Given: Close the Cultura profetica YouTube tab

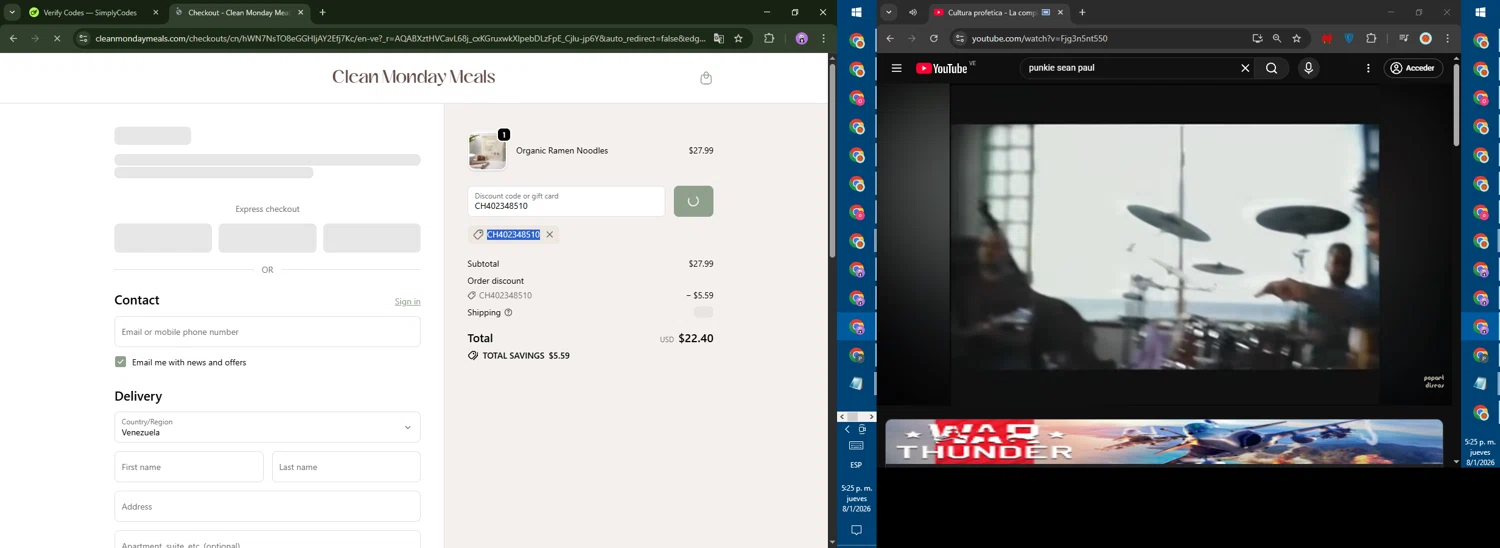Looking at the screenshot, I should click(x=1060, y=13).
